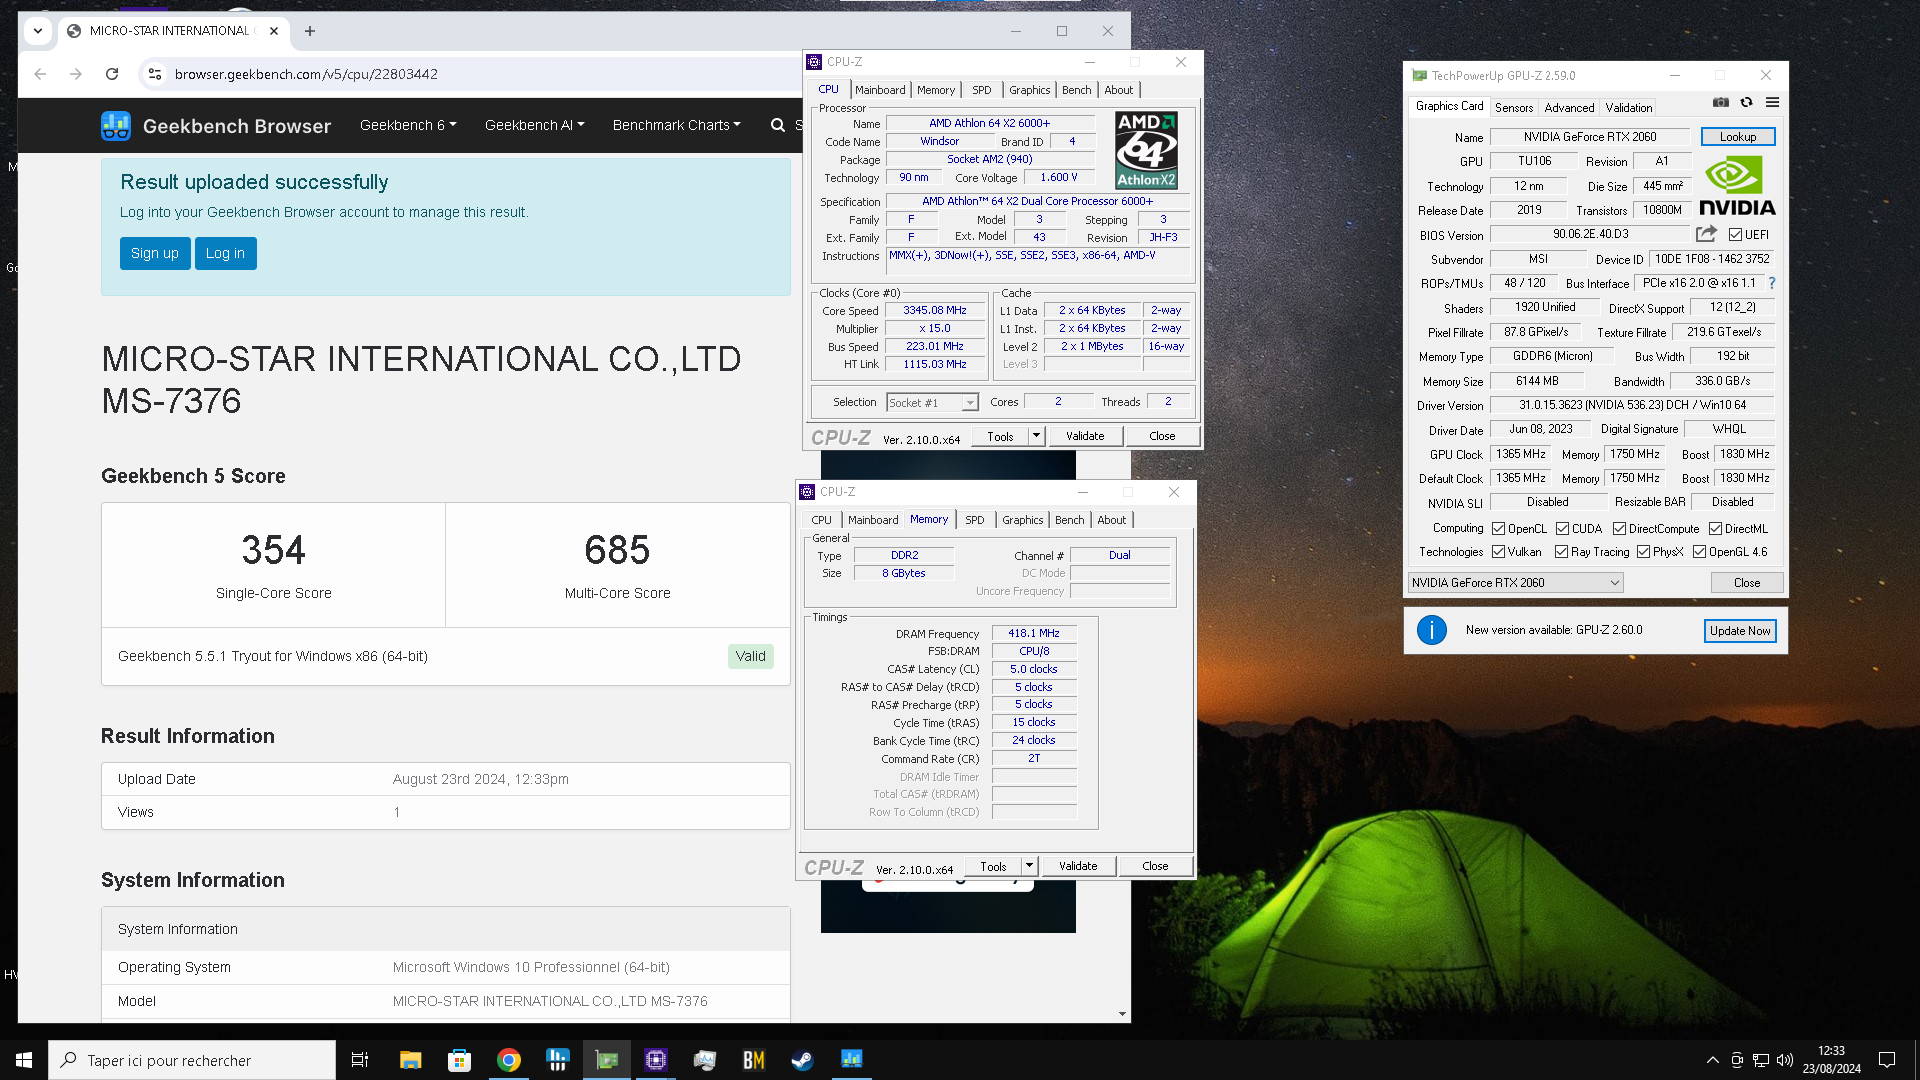Viewport: 1920px width, 1080px height.
Task: Open the Windows Start menu
Action: [24, 1060]
